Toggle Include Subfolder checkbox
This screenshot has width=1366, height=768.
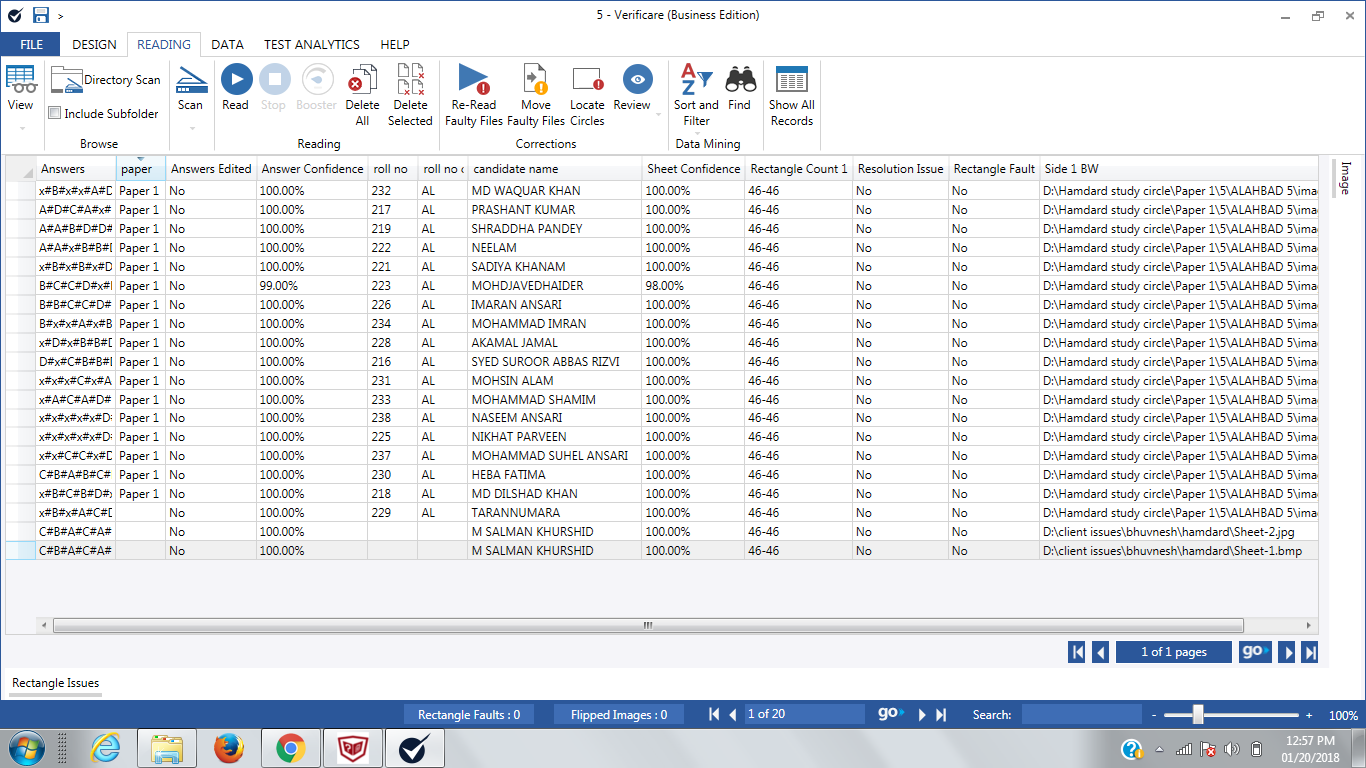55,113
